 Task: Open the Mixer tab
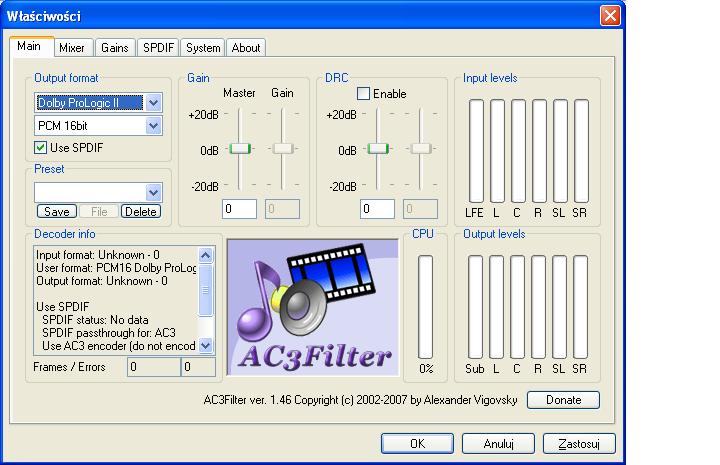72,48
